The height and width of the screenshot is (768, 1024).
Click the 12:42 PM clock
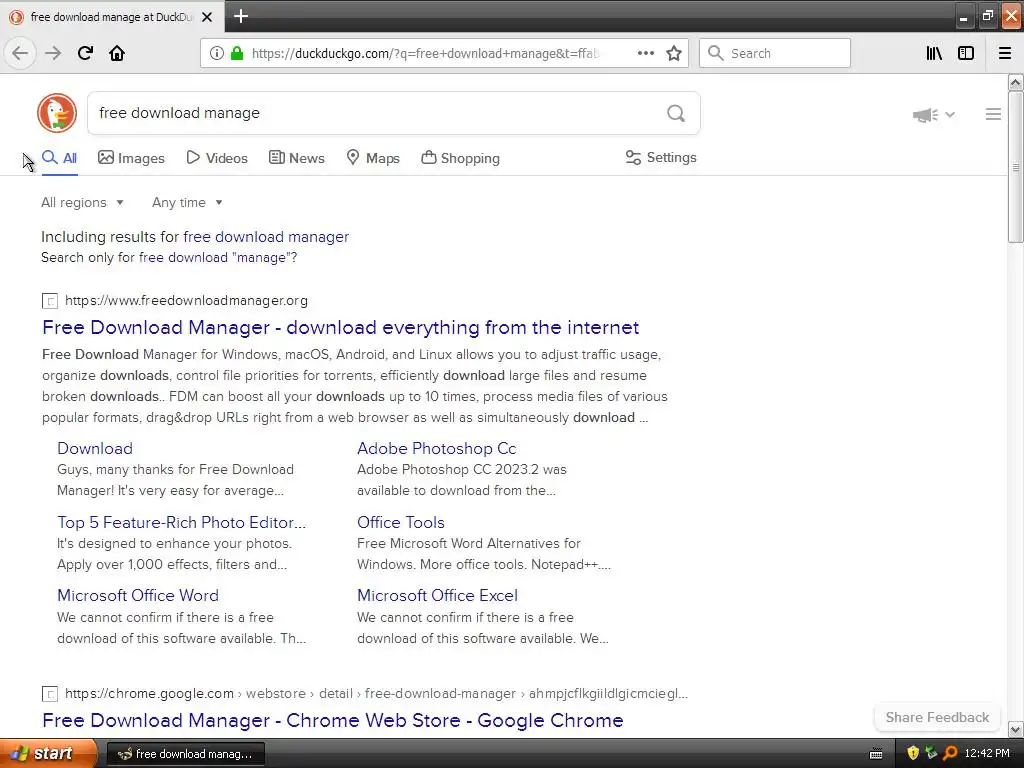coord(987,754)
